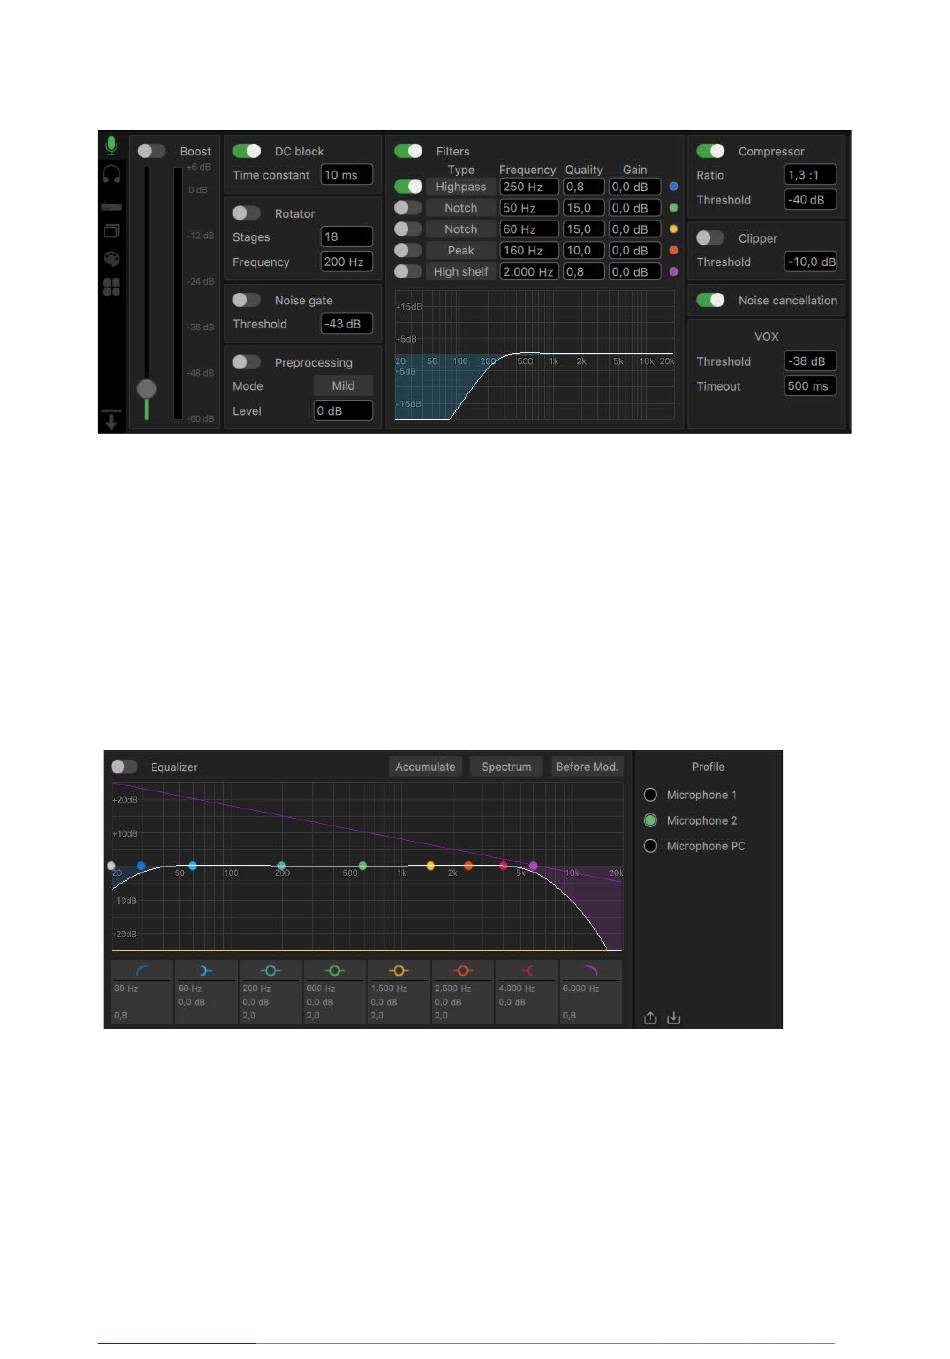Screen dimensions: 950x1359
Task: Open the headphones settings tab icon
Action: point(111,175)
